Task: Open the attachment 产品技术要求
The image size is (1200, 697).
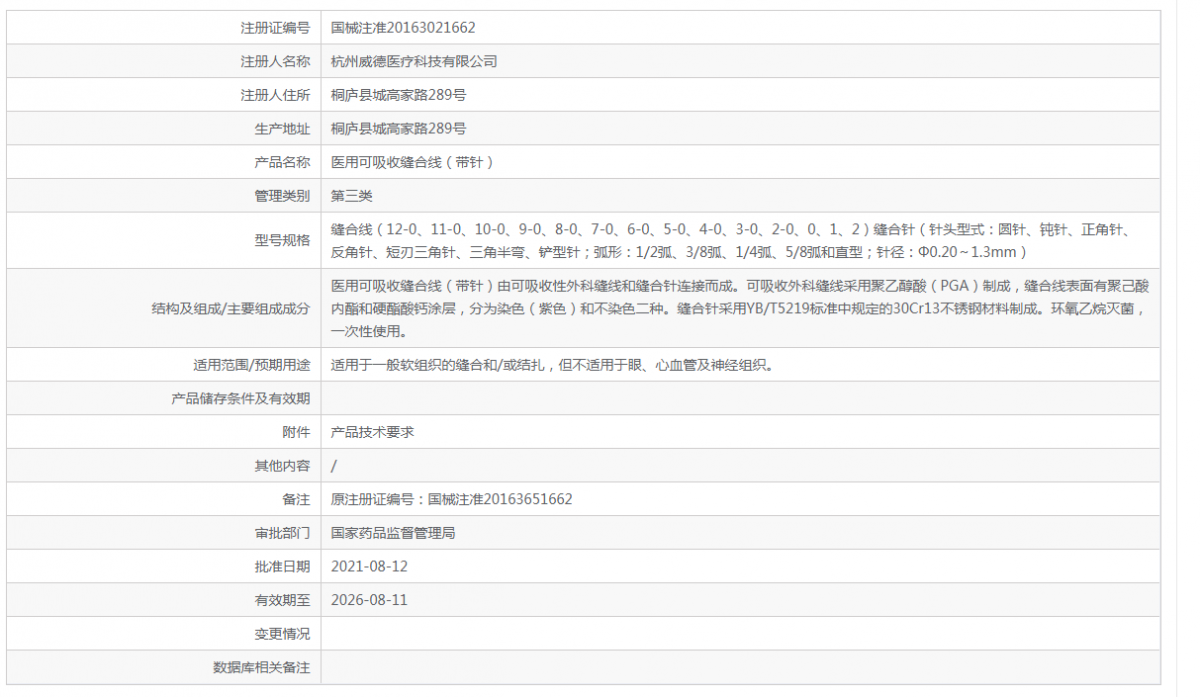Action: [373, 432]
